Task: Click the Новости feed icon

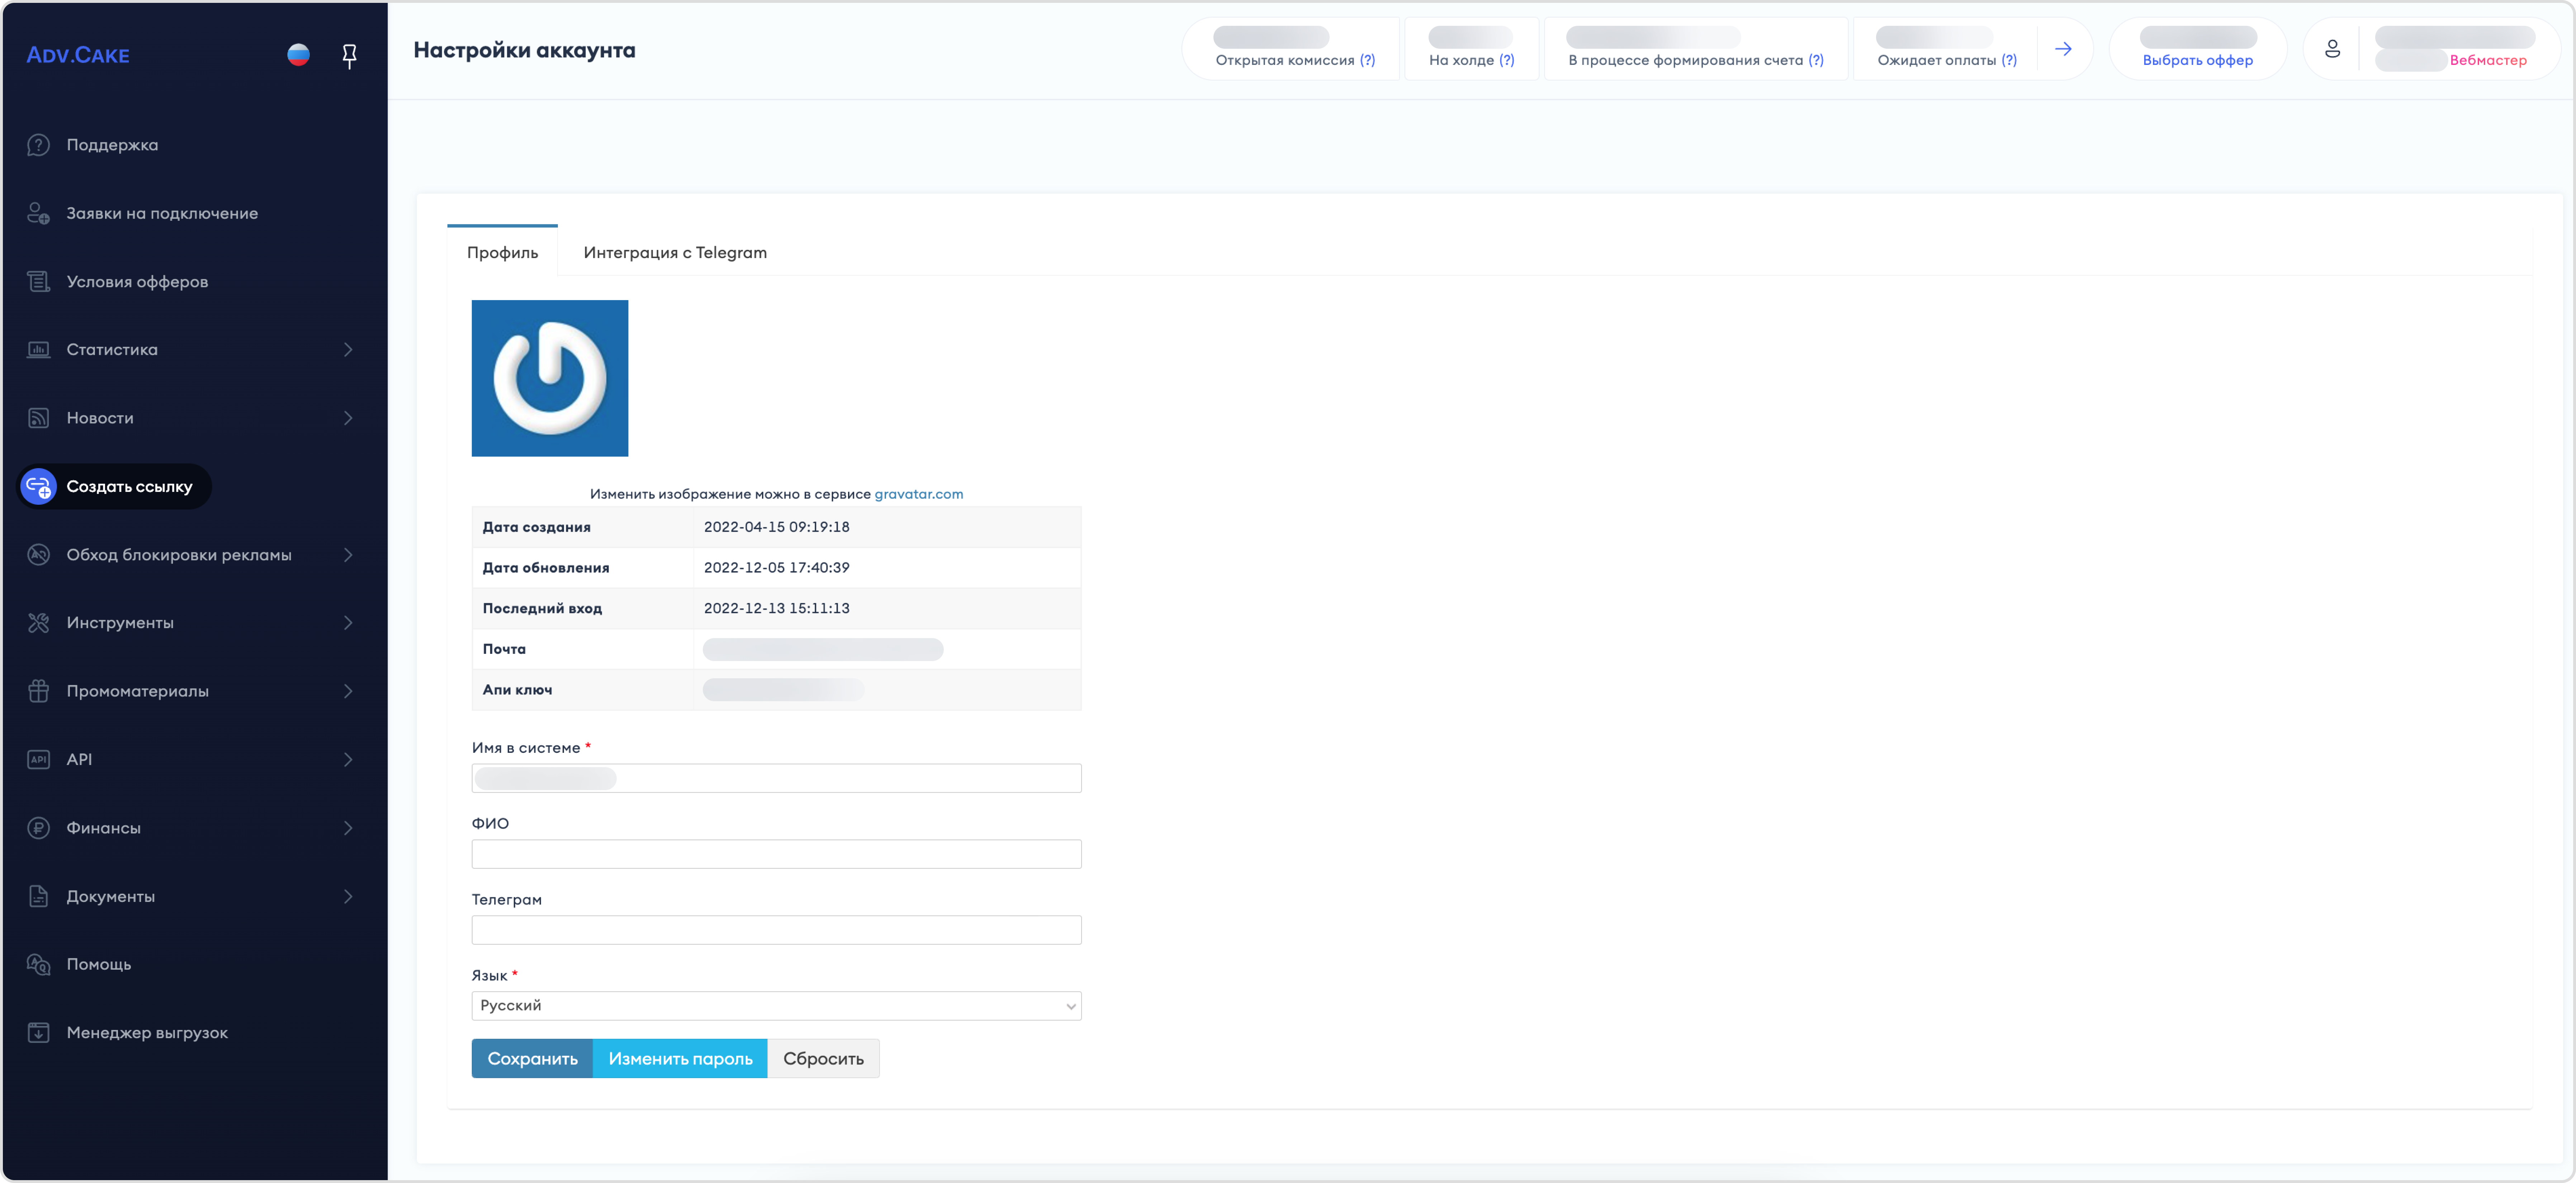Action: coord(38,418)
